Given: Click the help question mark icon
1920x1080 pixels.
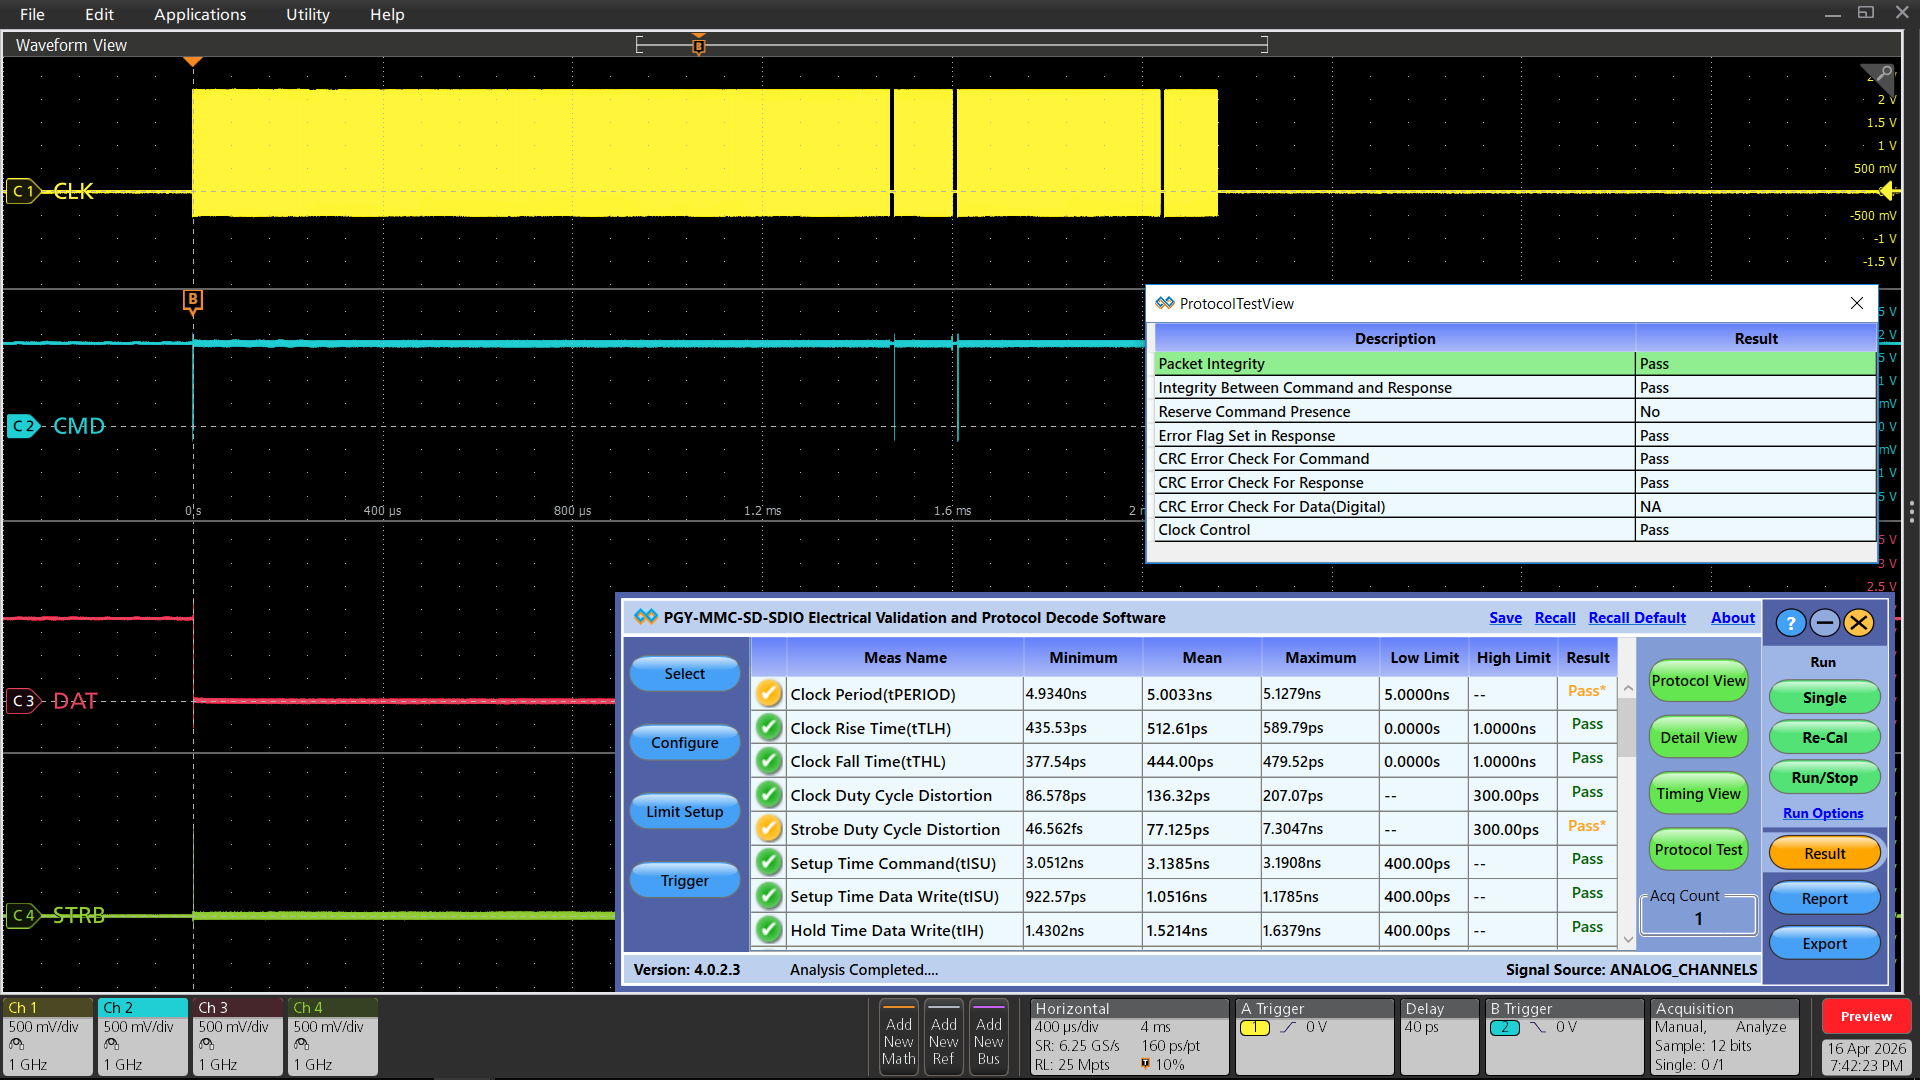Looking at the screenshot, I should click(x=1790, y=623).
